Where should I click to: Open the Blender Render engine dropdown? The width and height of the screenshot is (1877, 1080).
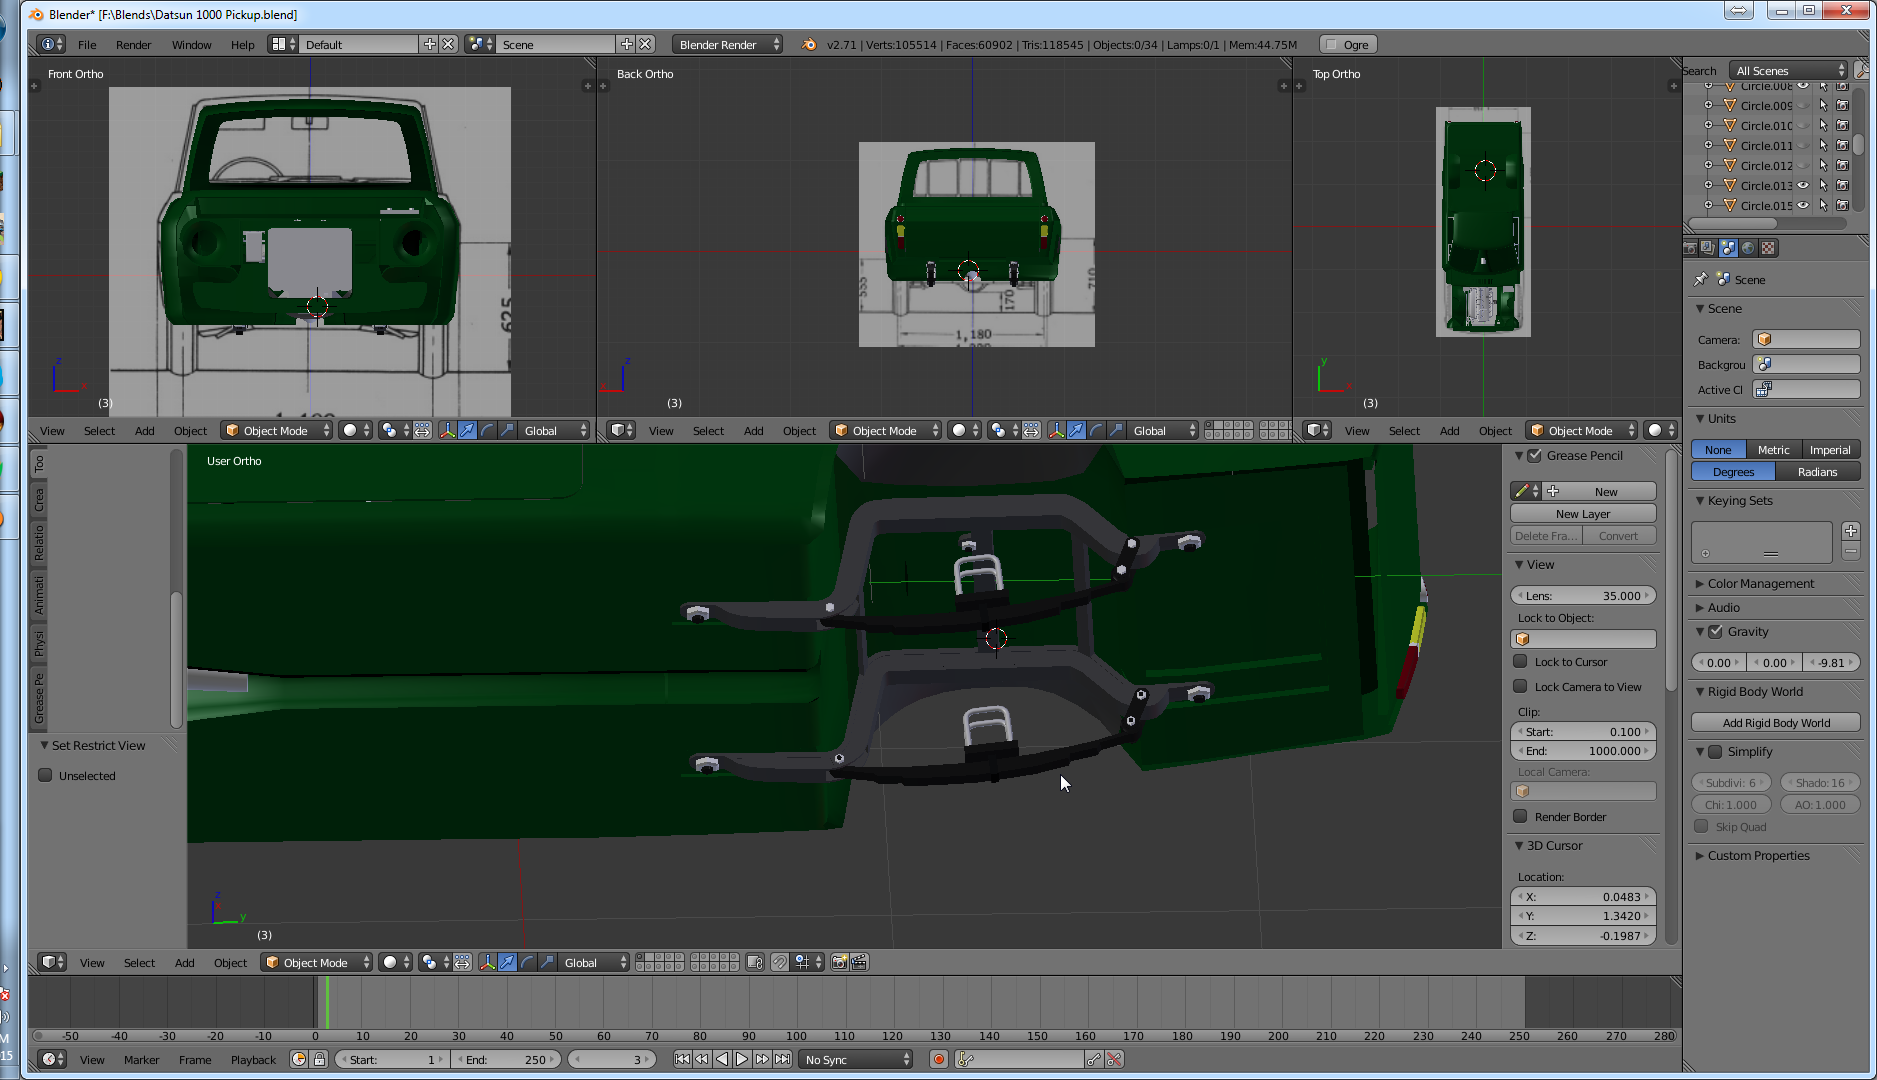tap(727, 44)
